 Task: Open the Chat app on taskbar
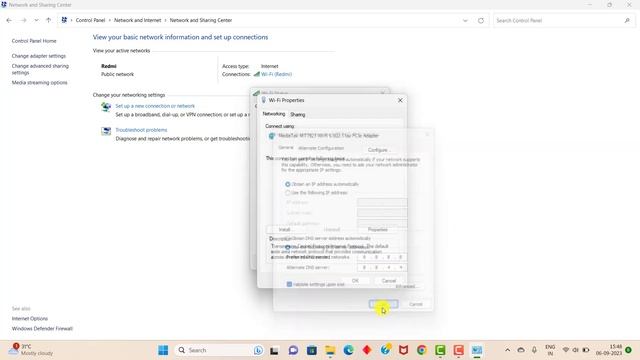(293, 350)
